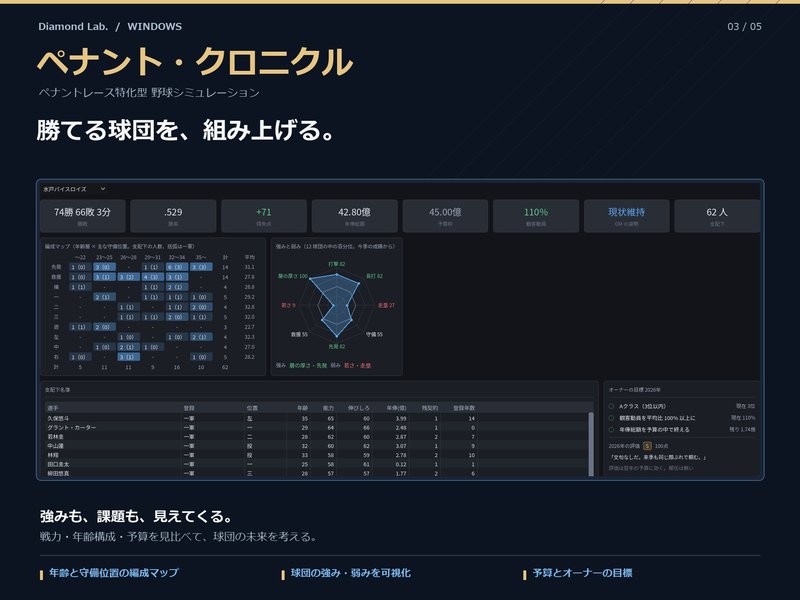Select the グラント・カーター roster row

point(316,428)
